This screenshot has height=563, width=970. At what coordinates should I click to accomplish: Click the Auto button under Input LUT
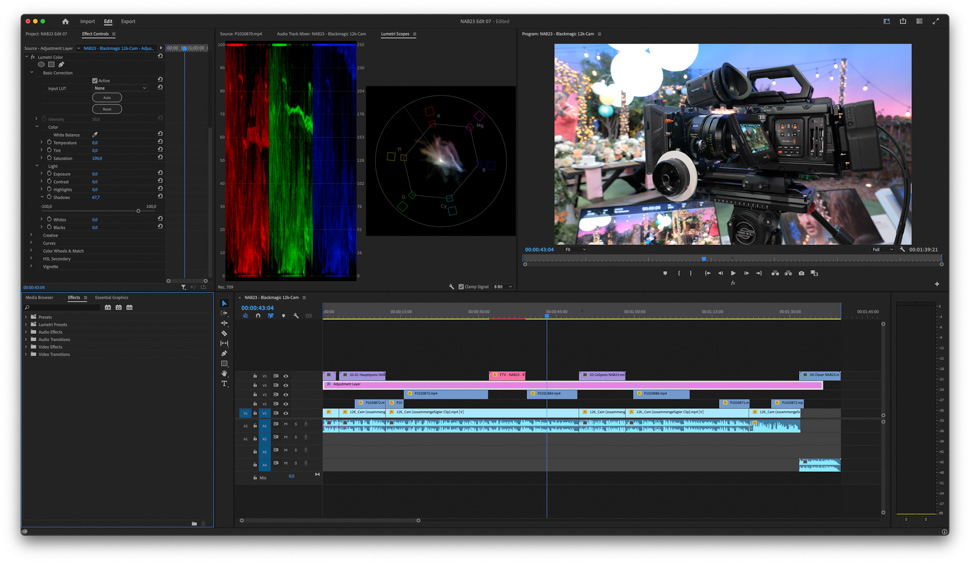point(107,98)
